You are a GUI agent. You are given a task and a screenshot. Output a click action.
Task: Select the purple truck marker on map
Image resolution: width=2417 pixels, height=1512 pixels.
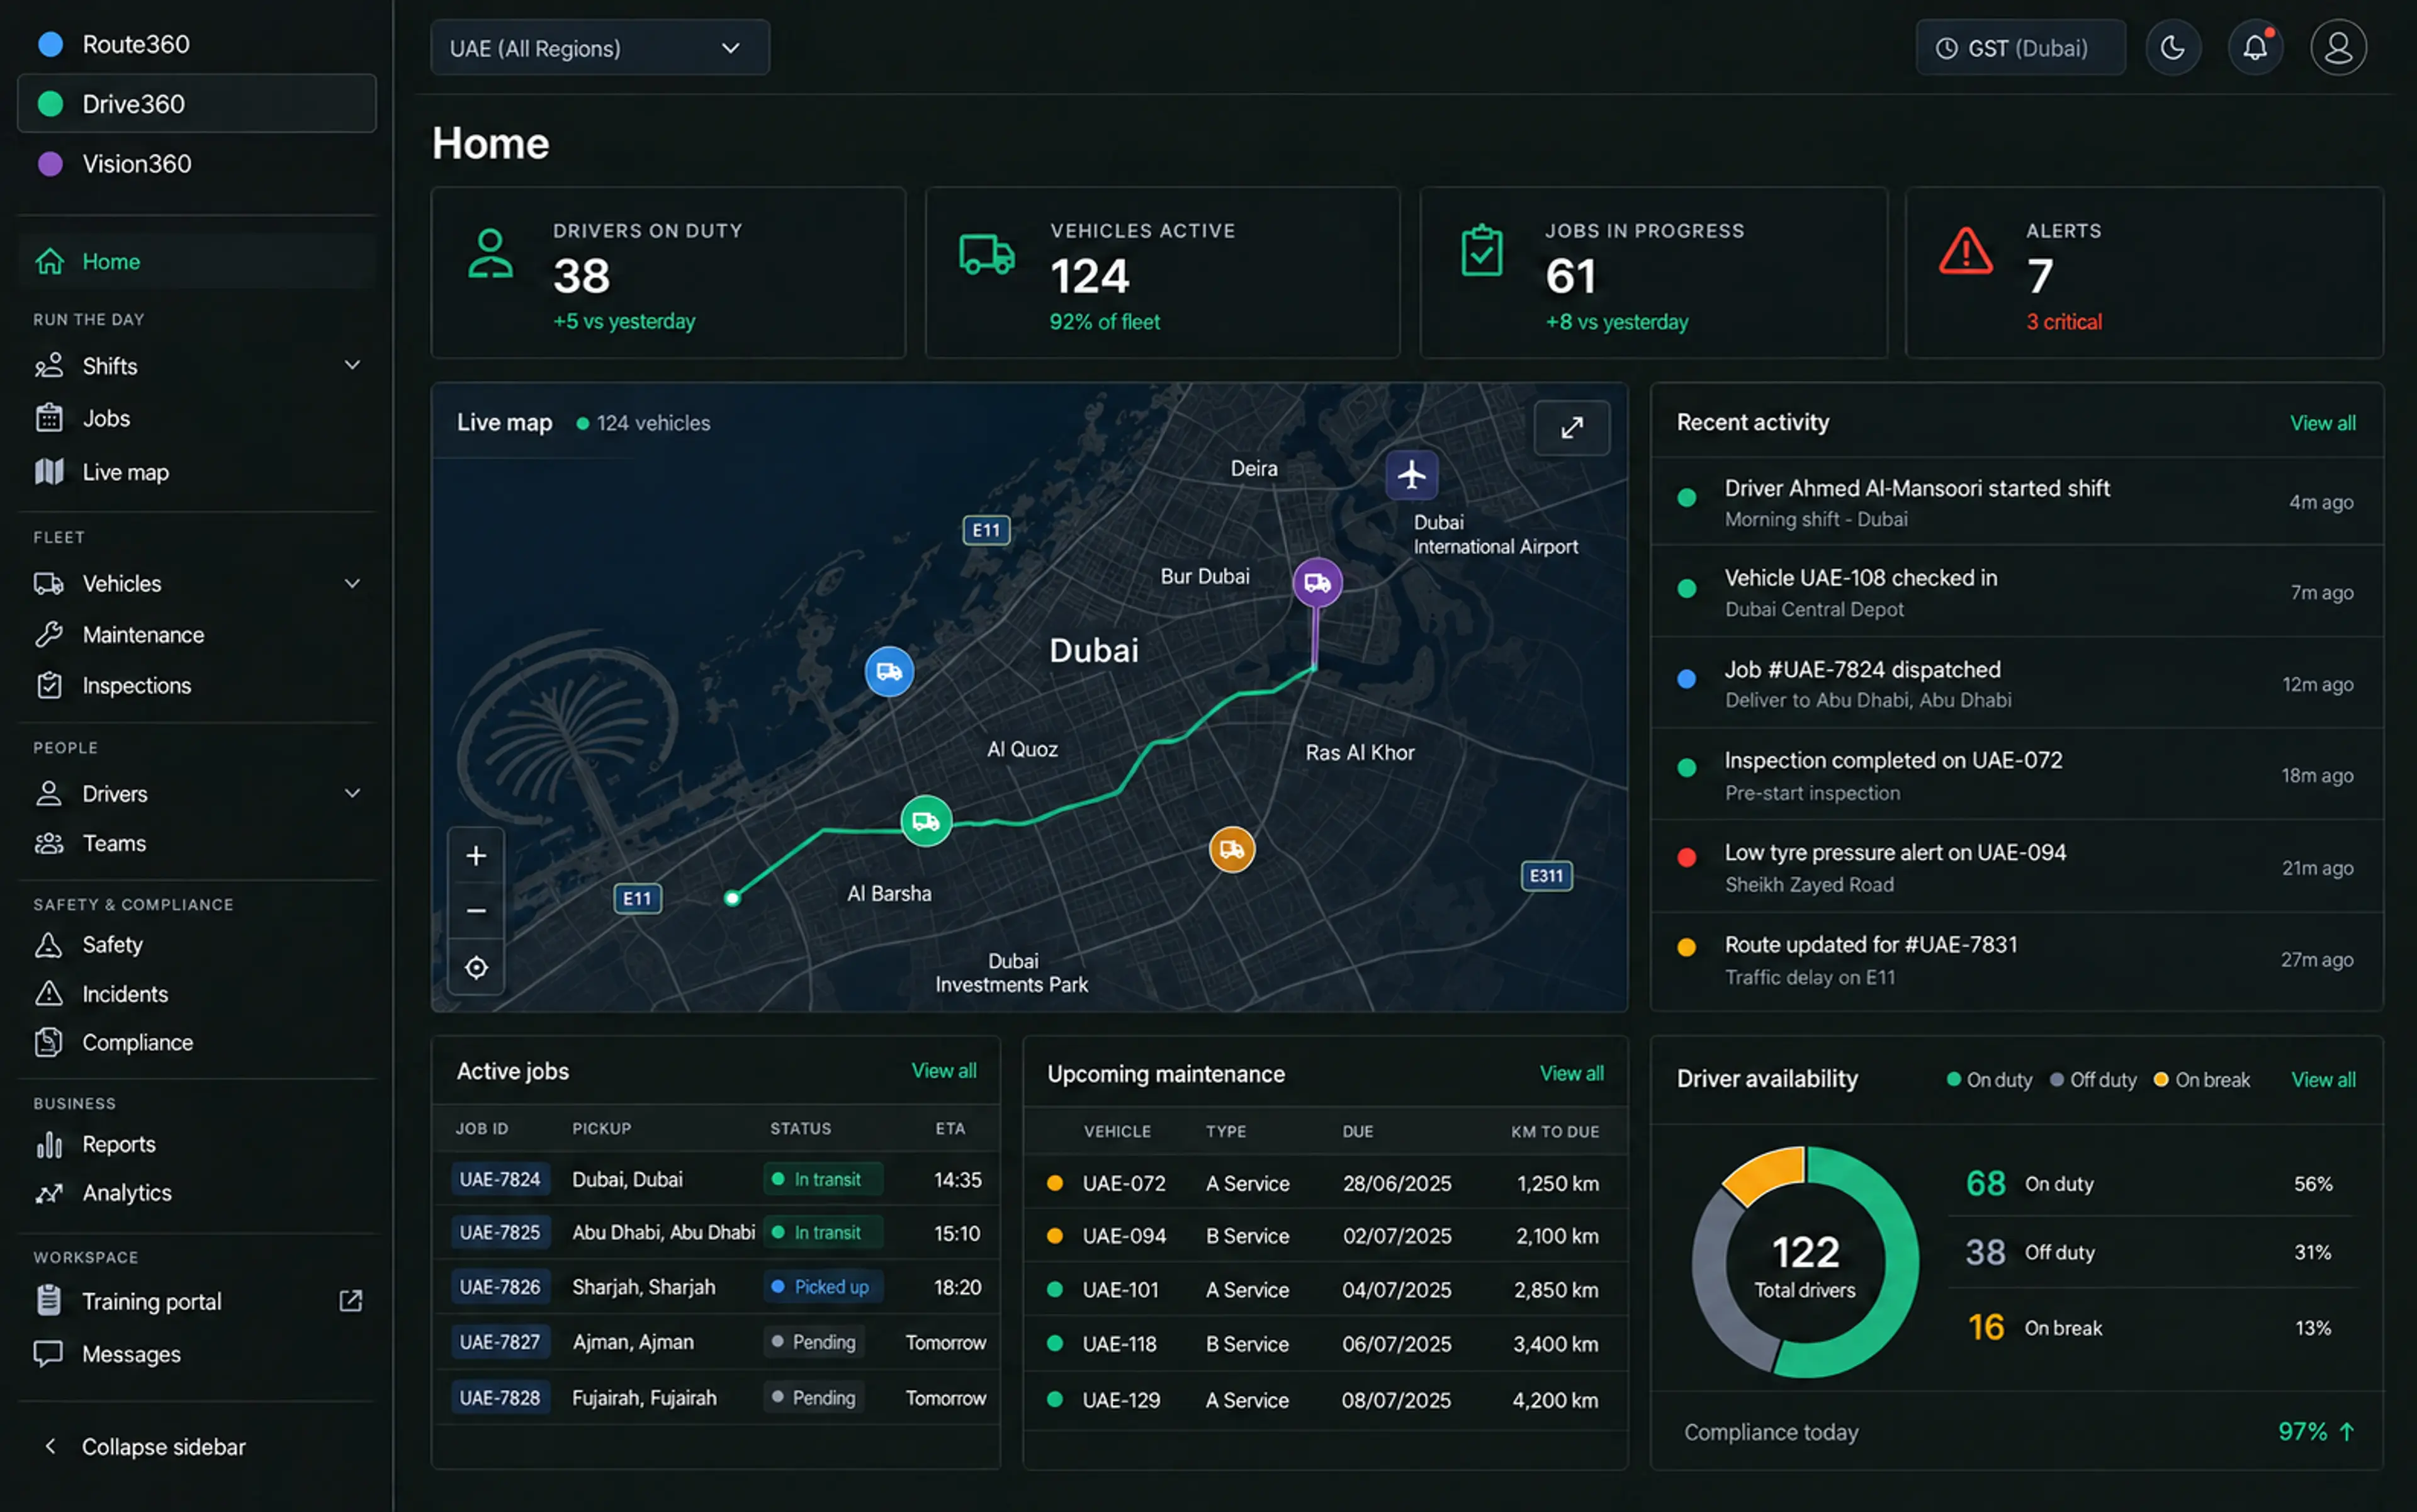(x=1317, y=582)
